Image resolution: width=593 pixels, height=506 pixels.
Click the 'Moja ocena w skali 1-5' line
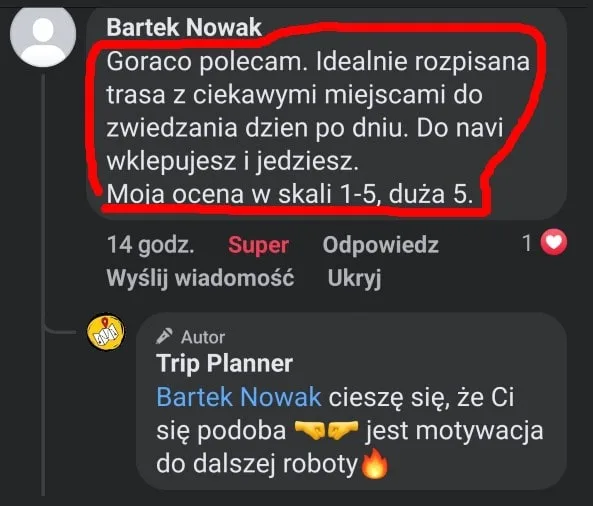[x=290, y=194]
